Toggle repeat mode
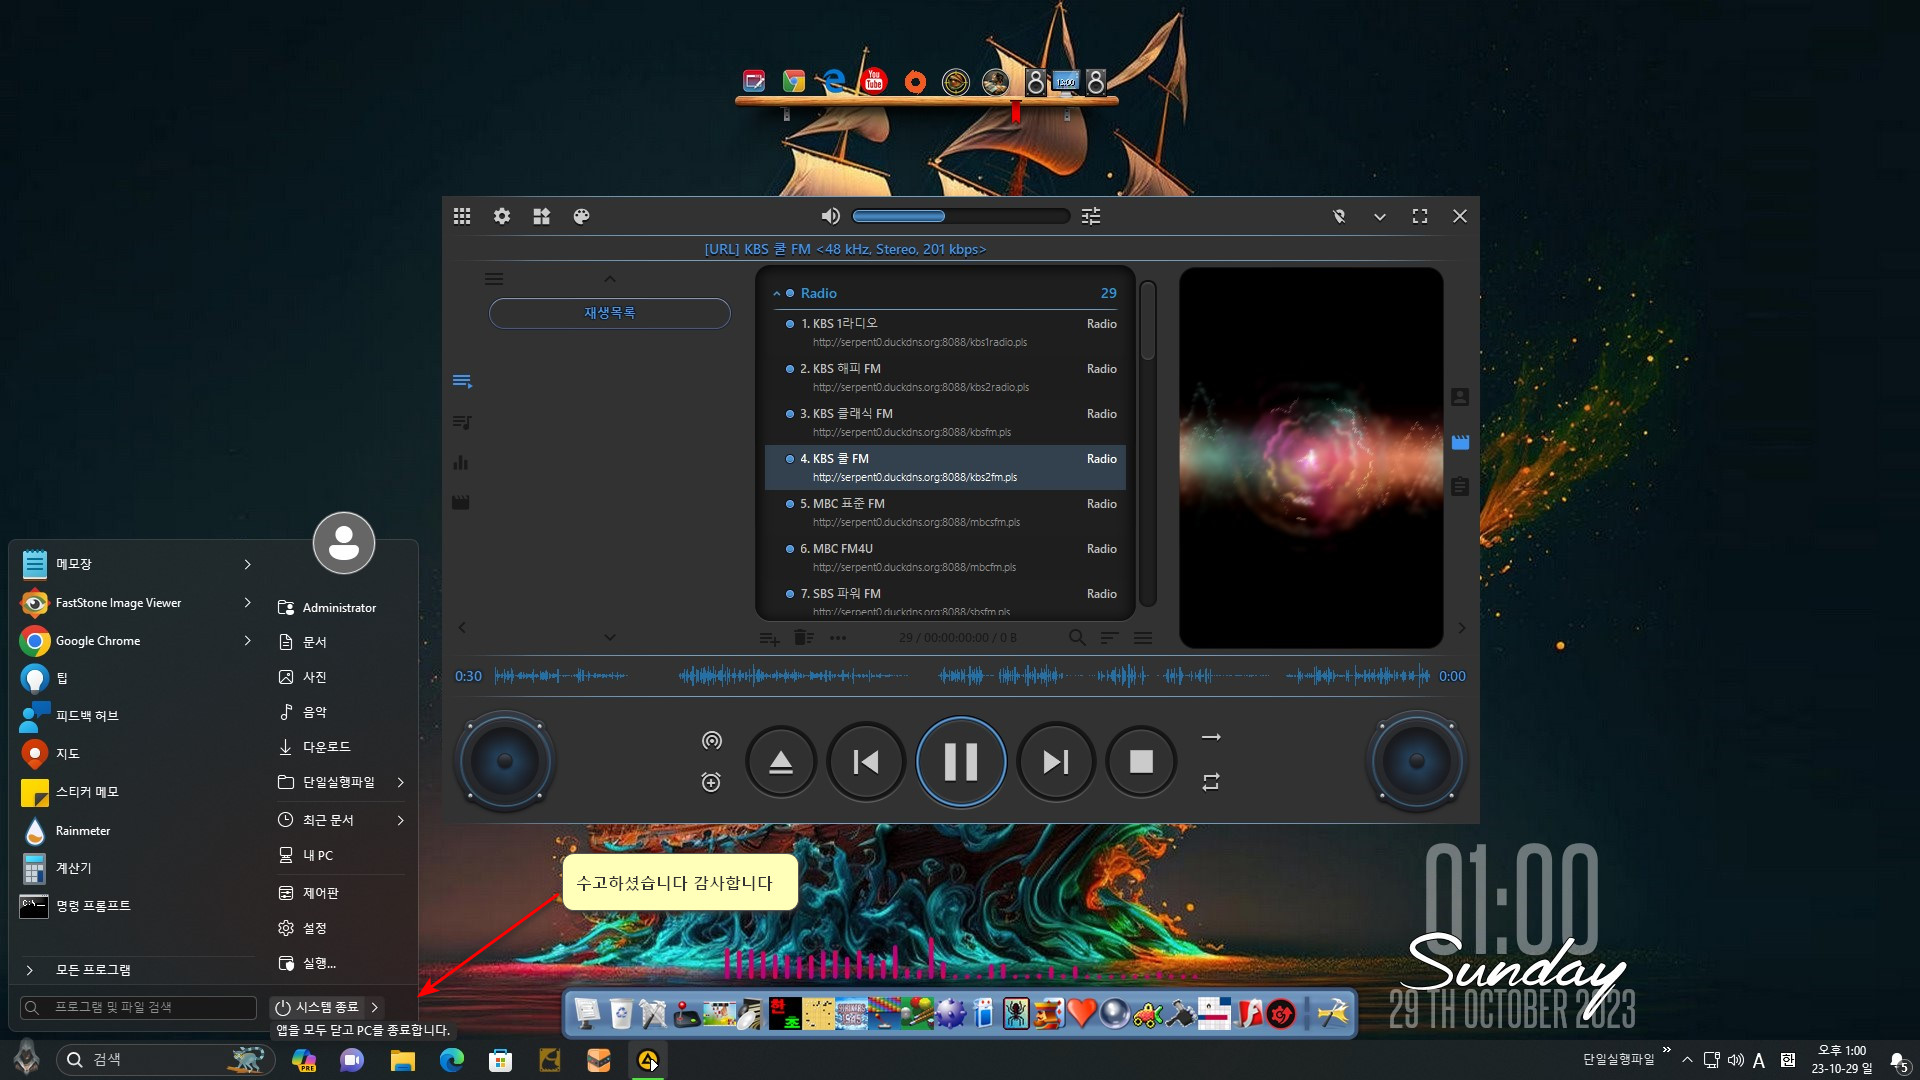The image size is (1920, 1080). [1211, 782]
